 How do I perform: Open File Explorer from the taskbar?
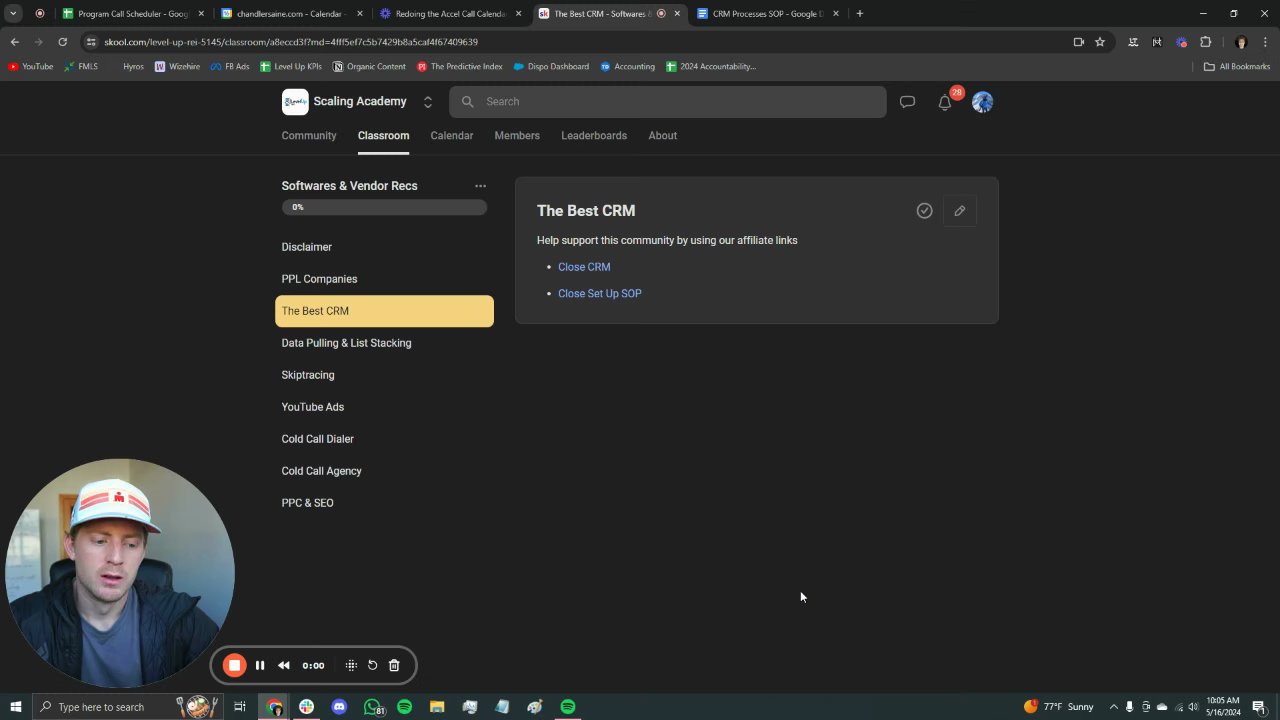click(x=437, y=707)
